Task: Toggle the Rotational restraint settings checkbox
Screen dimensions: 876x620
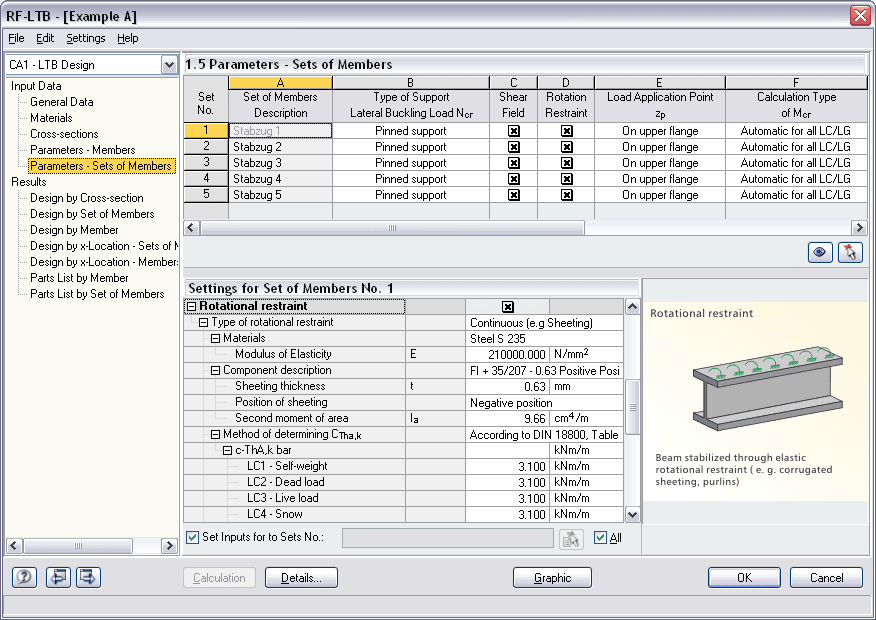Action: tap(507, 307)
